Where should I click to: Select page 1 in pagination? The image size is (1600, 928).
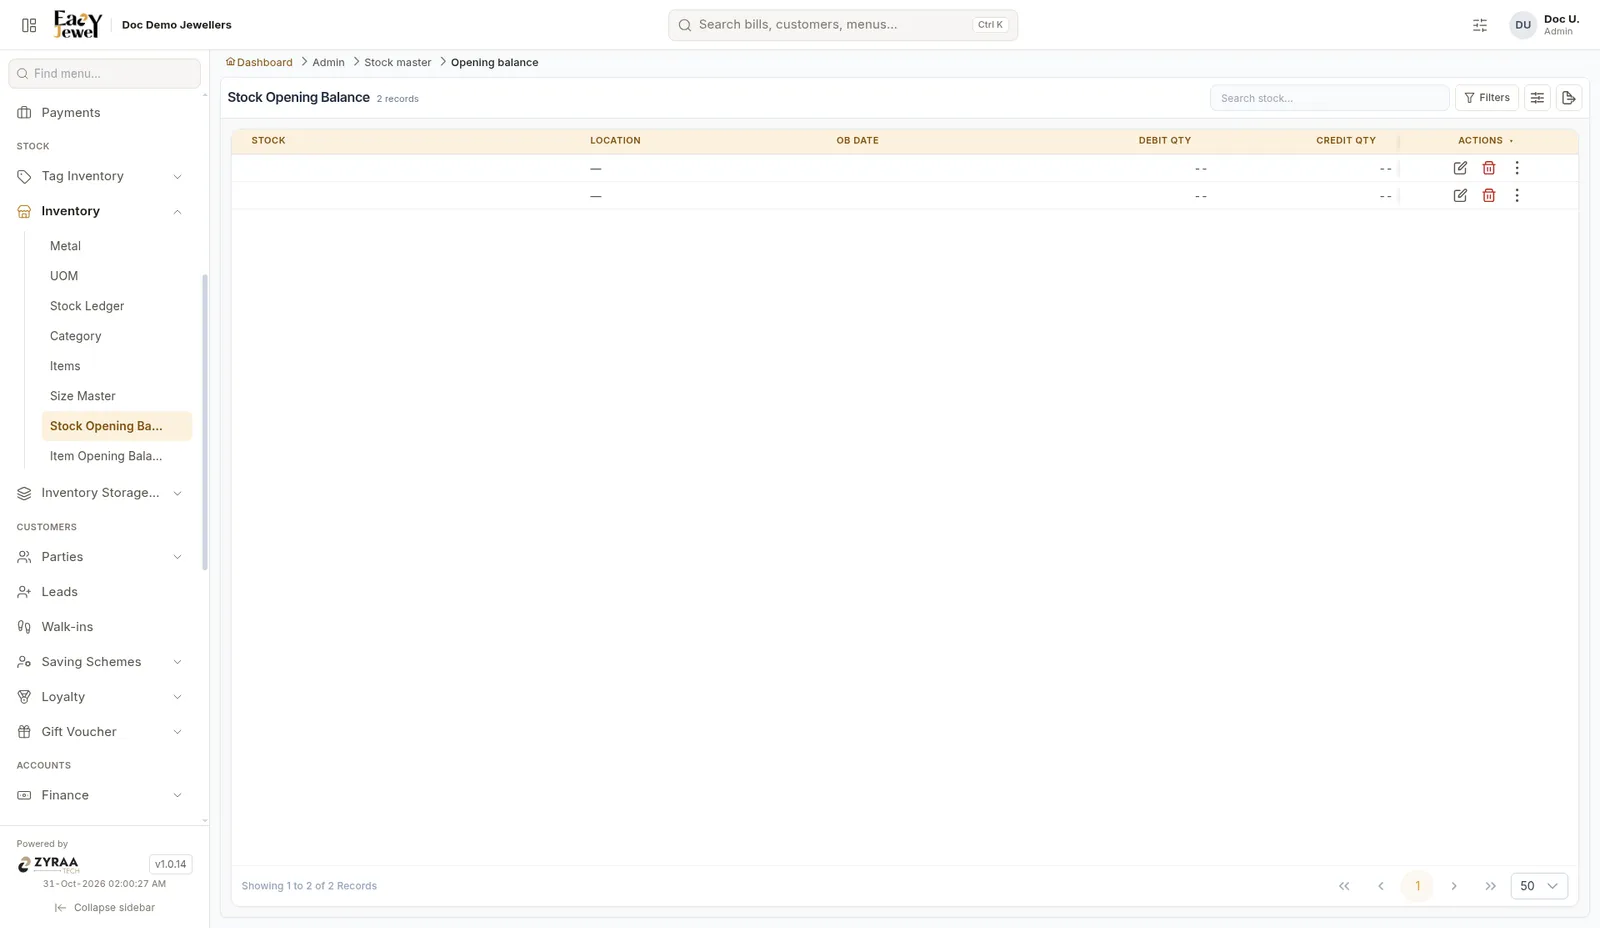tap(1417, 886)
